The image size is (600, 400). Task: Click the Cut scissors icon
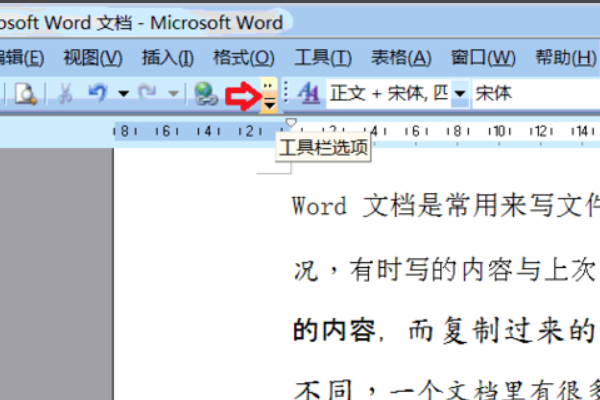pyautogui.click(x=65, y=94)
